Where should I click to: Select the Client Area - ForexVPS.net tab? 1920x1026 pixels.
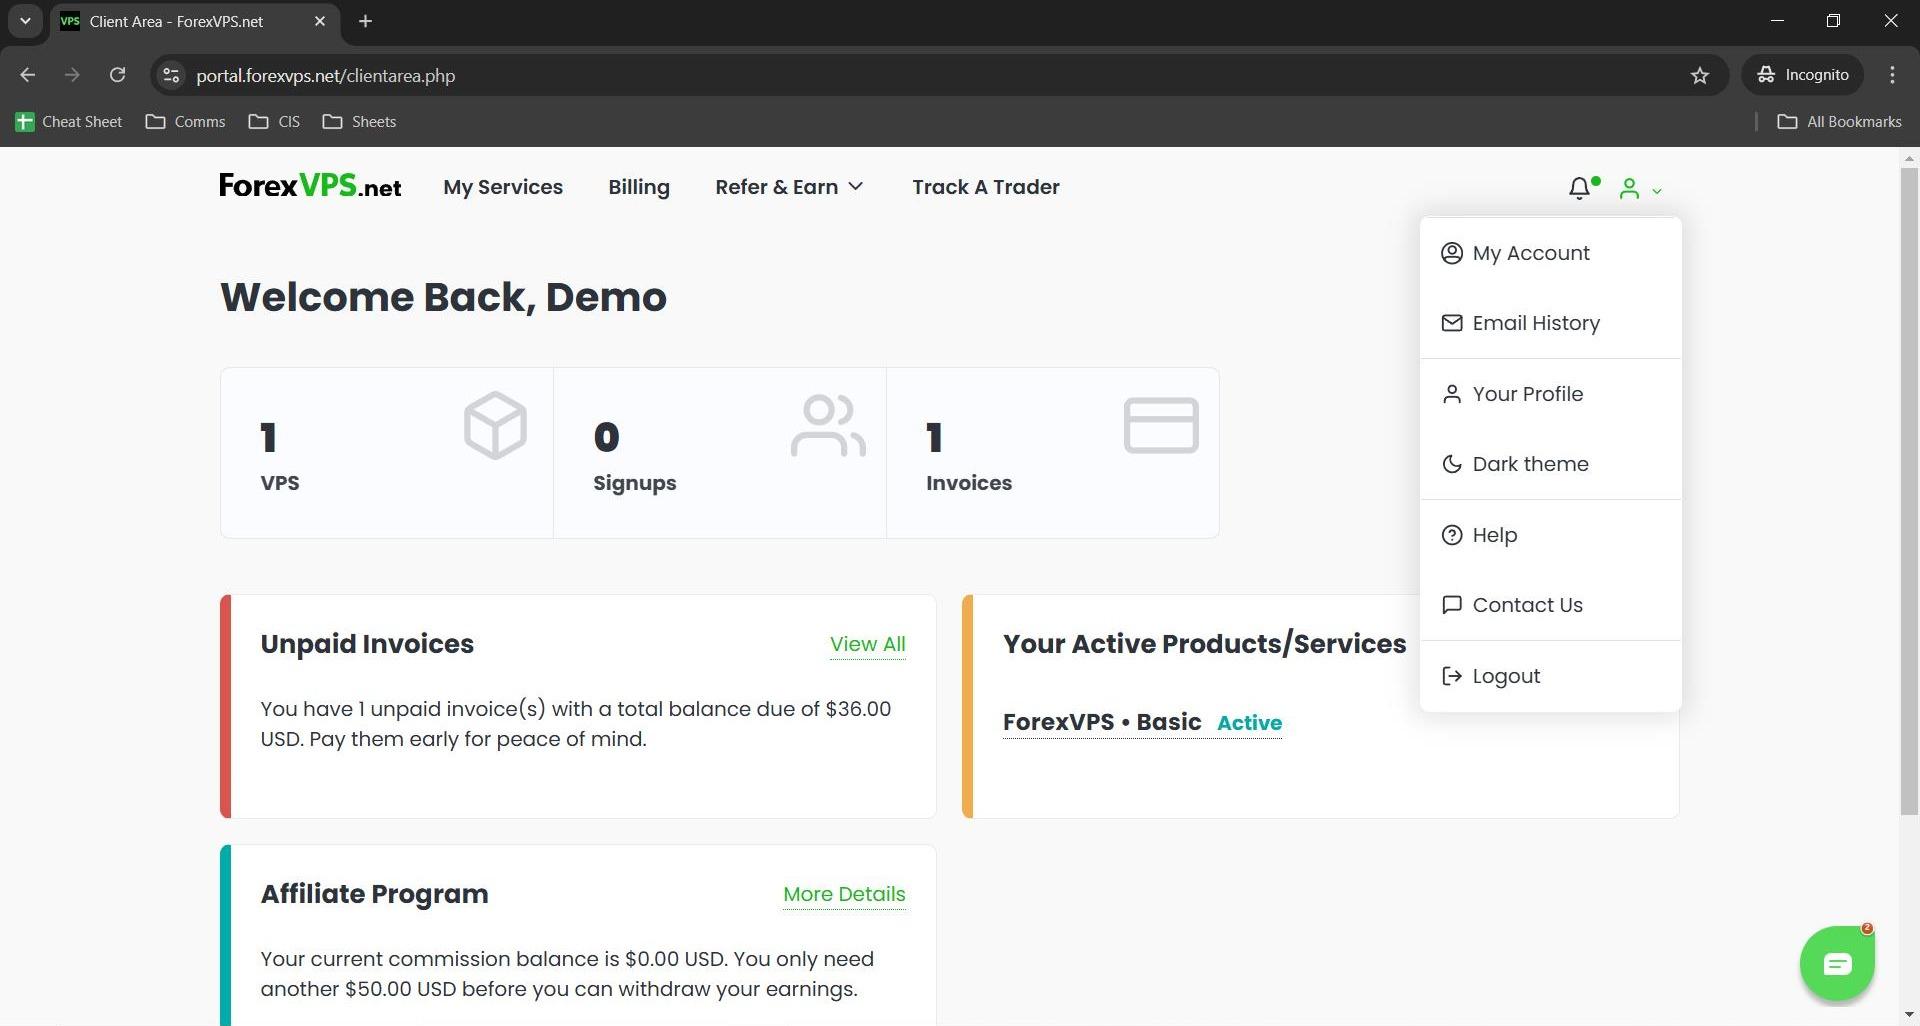pos(193,21)
